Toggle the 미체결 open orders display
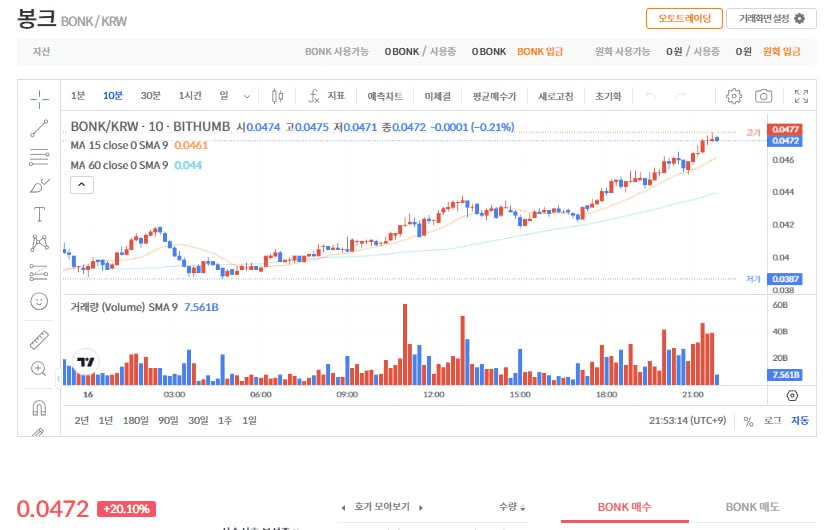Viewport: 833px width, 530px height. 437,96
